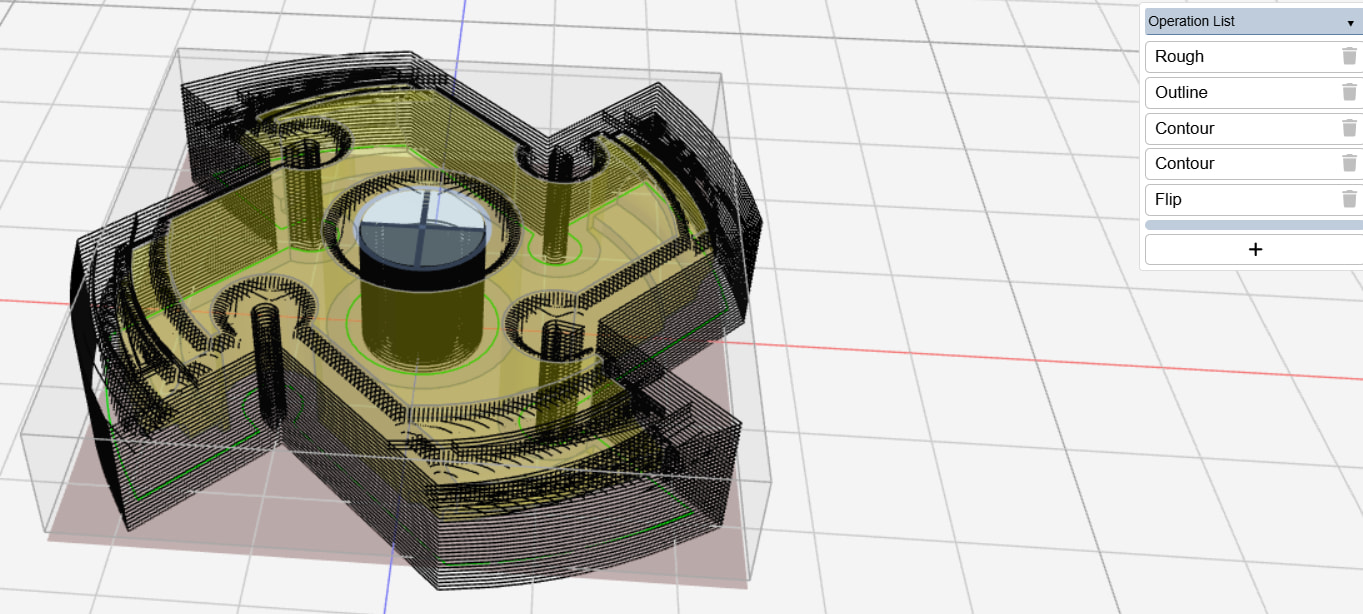This screenshot has width=1363, height=614.
Task: Delete the second Contour operation via trash
Action: tap(1349, 163)
